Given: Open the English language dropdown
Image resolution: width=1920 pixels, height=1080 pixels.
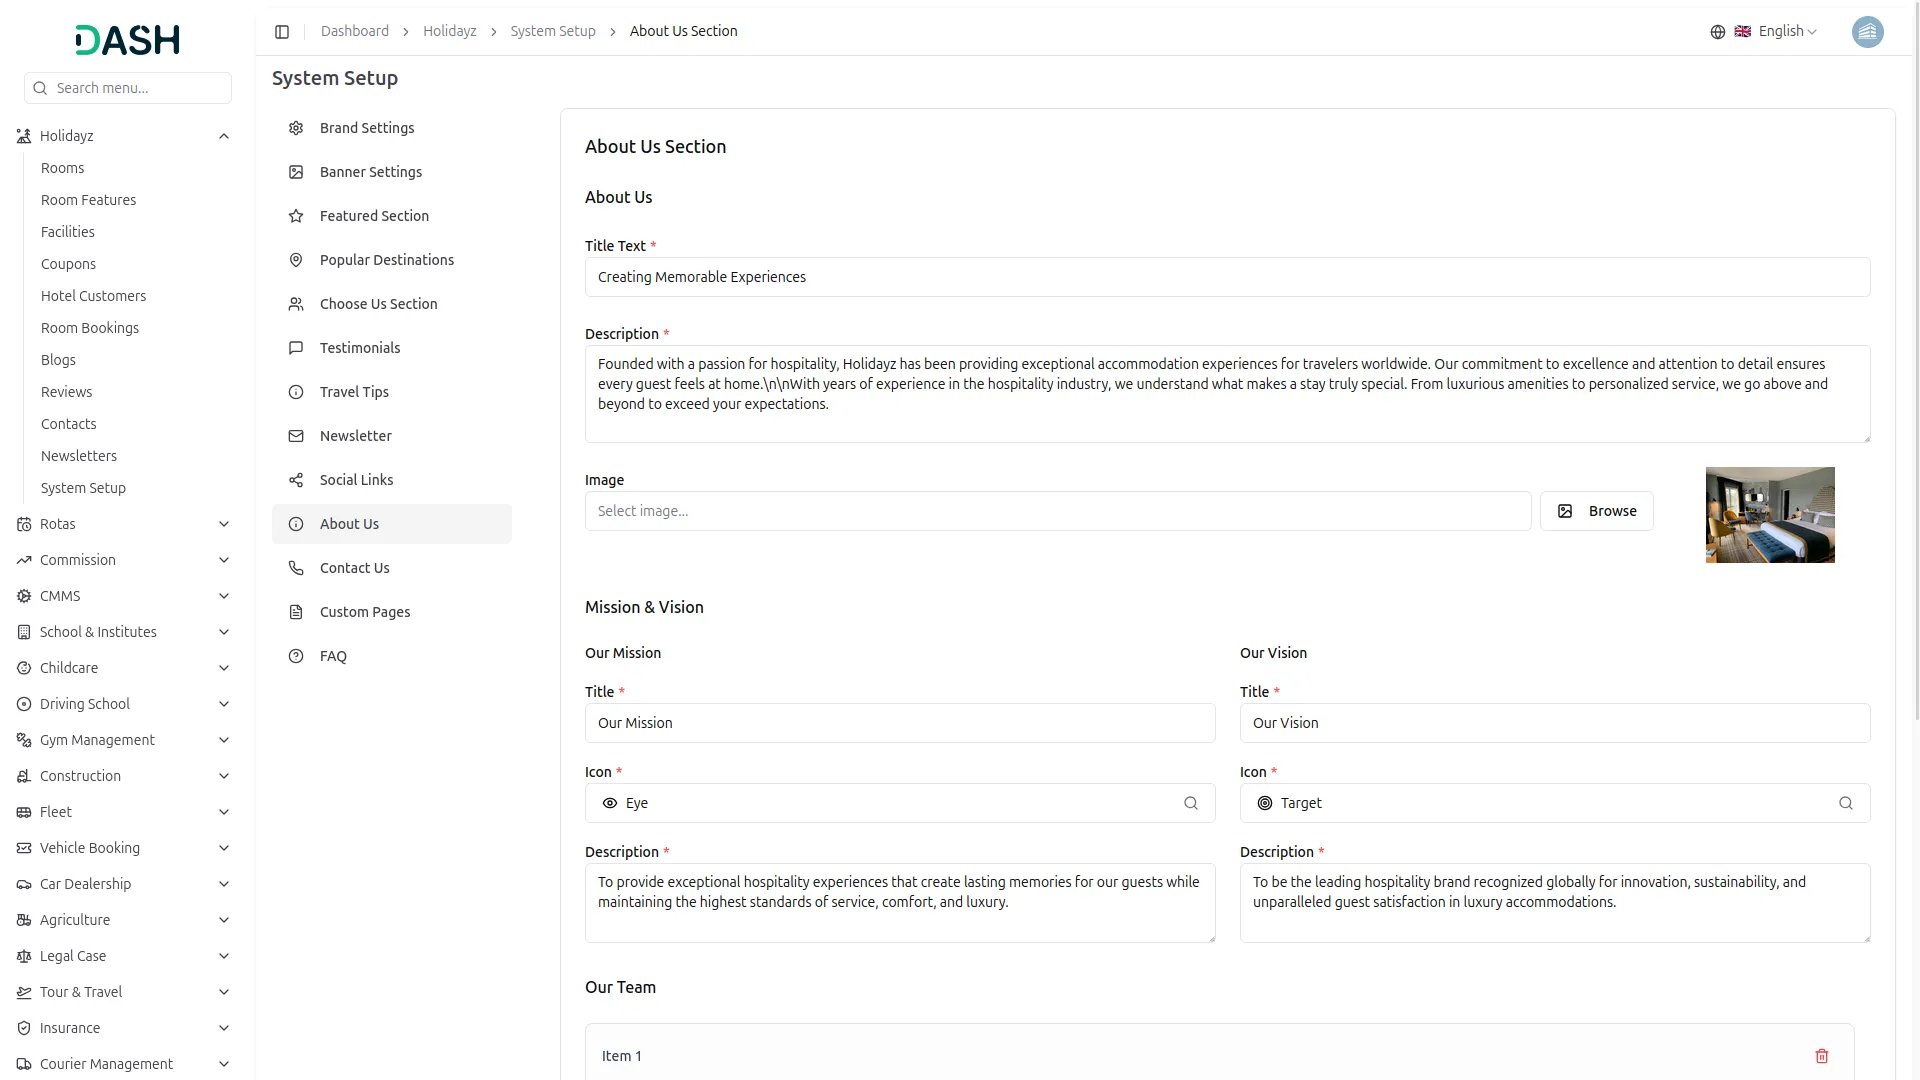Looking at the screenshot, I should click(x=1787, y=32).
